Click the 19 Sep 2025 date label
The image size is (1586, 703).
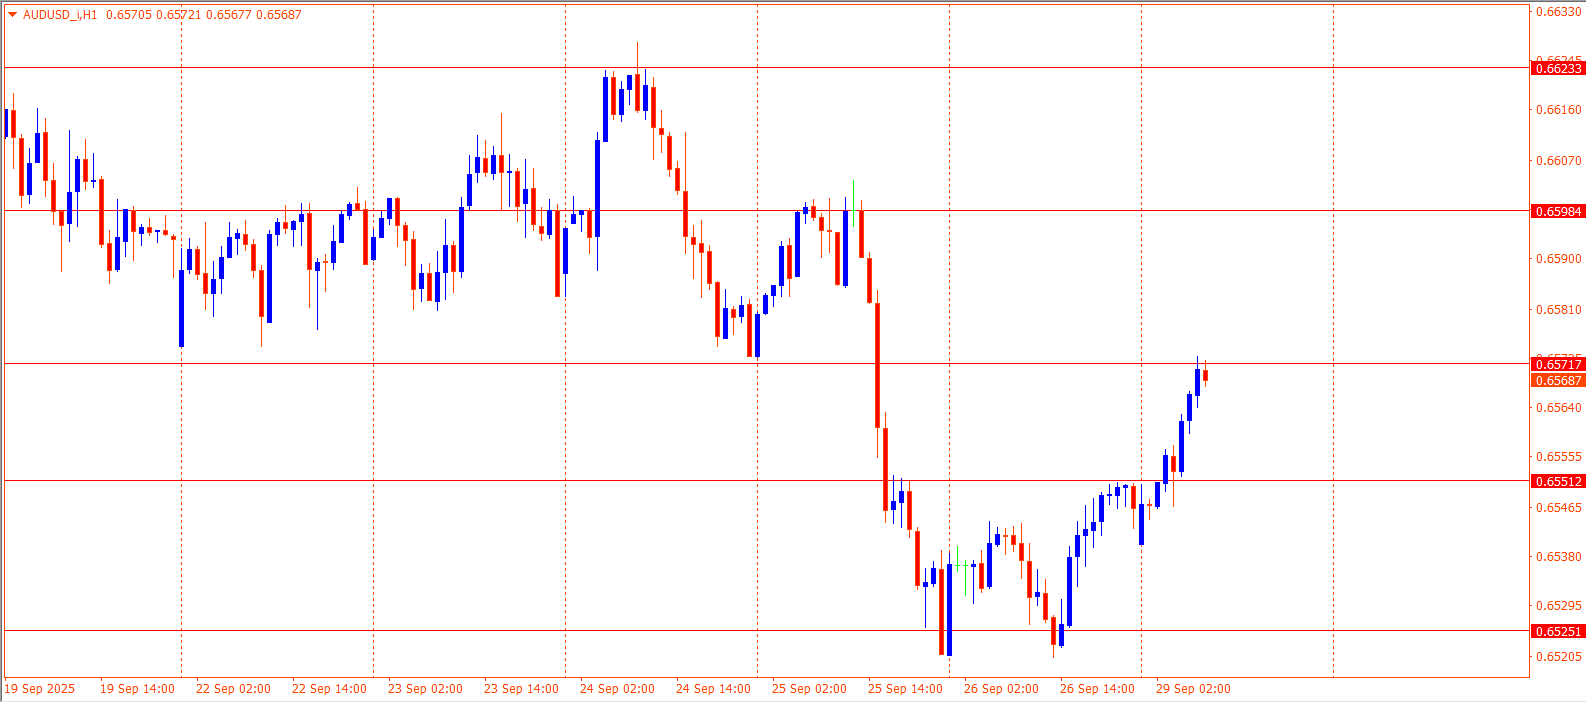click(x=40, y=689)
